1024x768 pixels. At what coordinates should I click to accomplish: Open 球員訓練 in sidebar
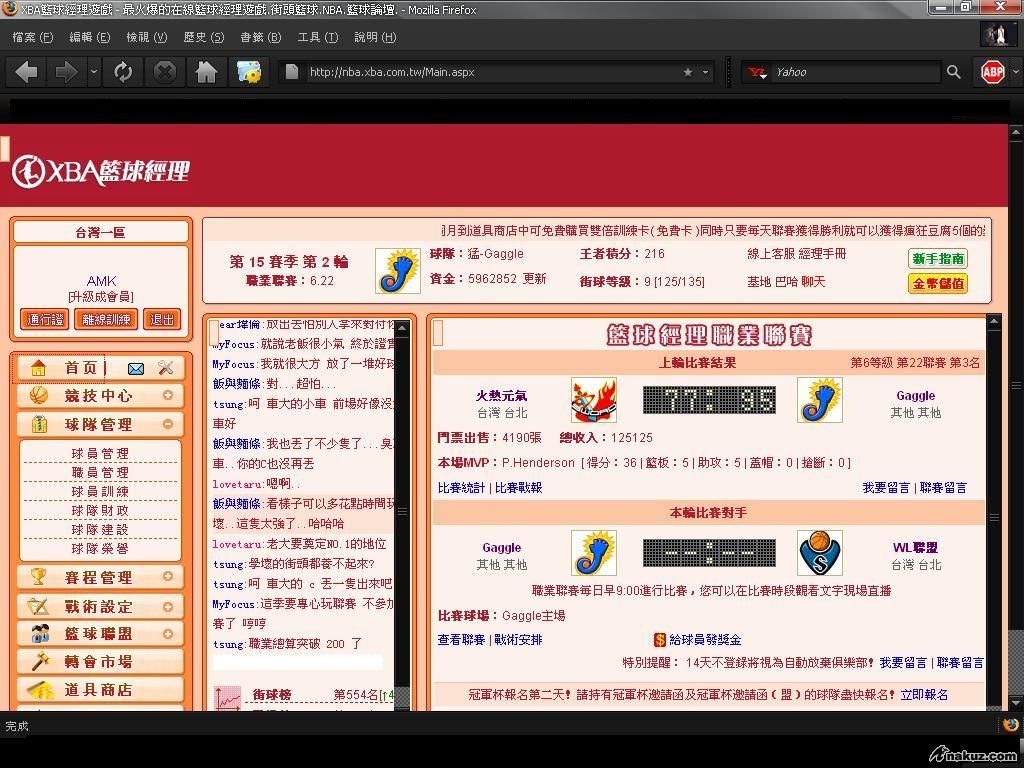click(100, 491)
